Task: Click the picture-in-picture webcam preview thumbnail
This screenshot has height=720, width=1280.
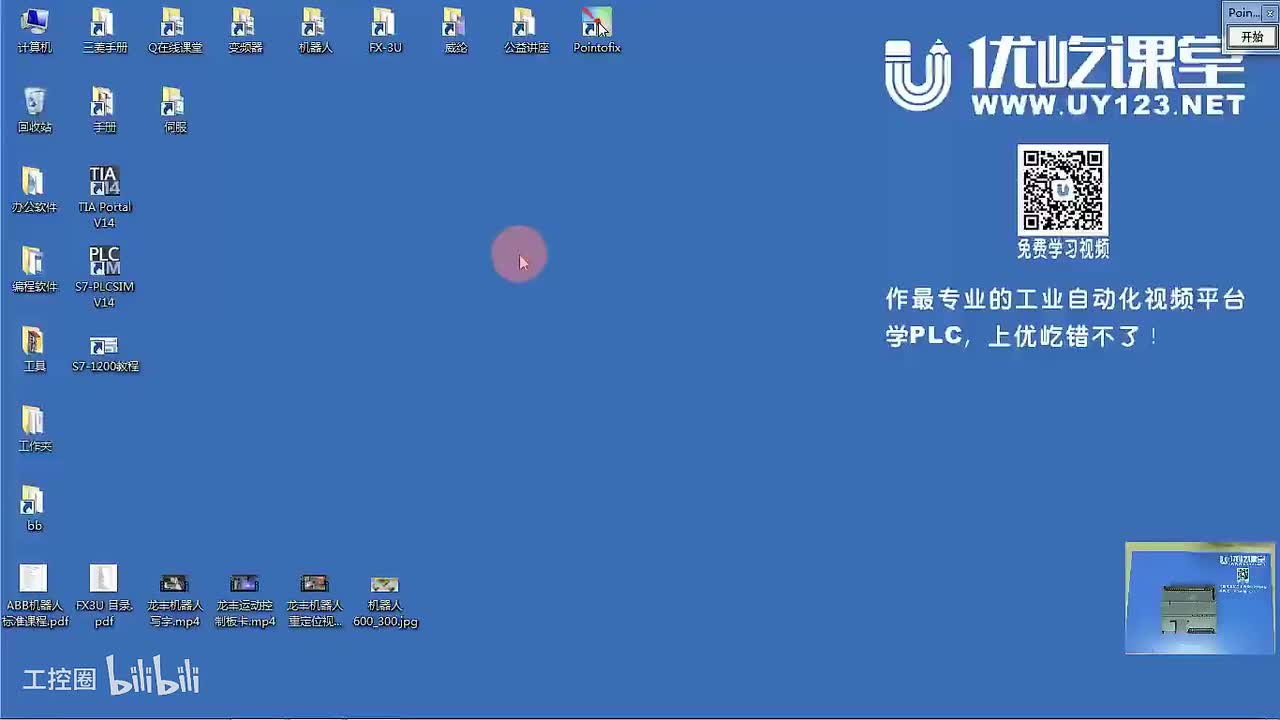Action: [1200, 598]
